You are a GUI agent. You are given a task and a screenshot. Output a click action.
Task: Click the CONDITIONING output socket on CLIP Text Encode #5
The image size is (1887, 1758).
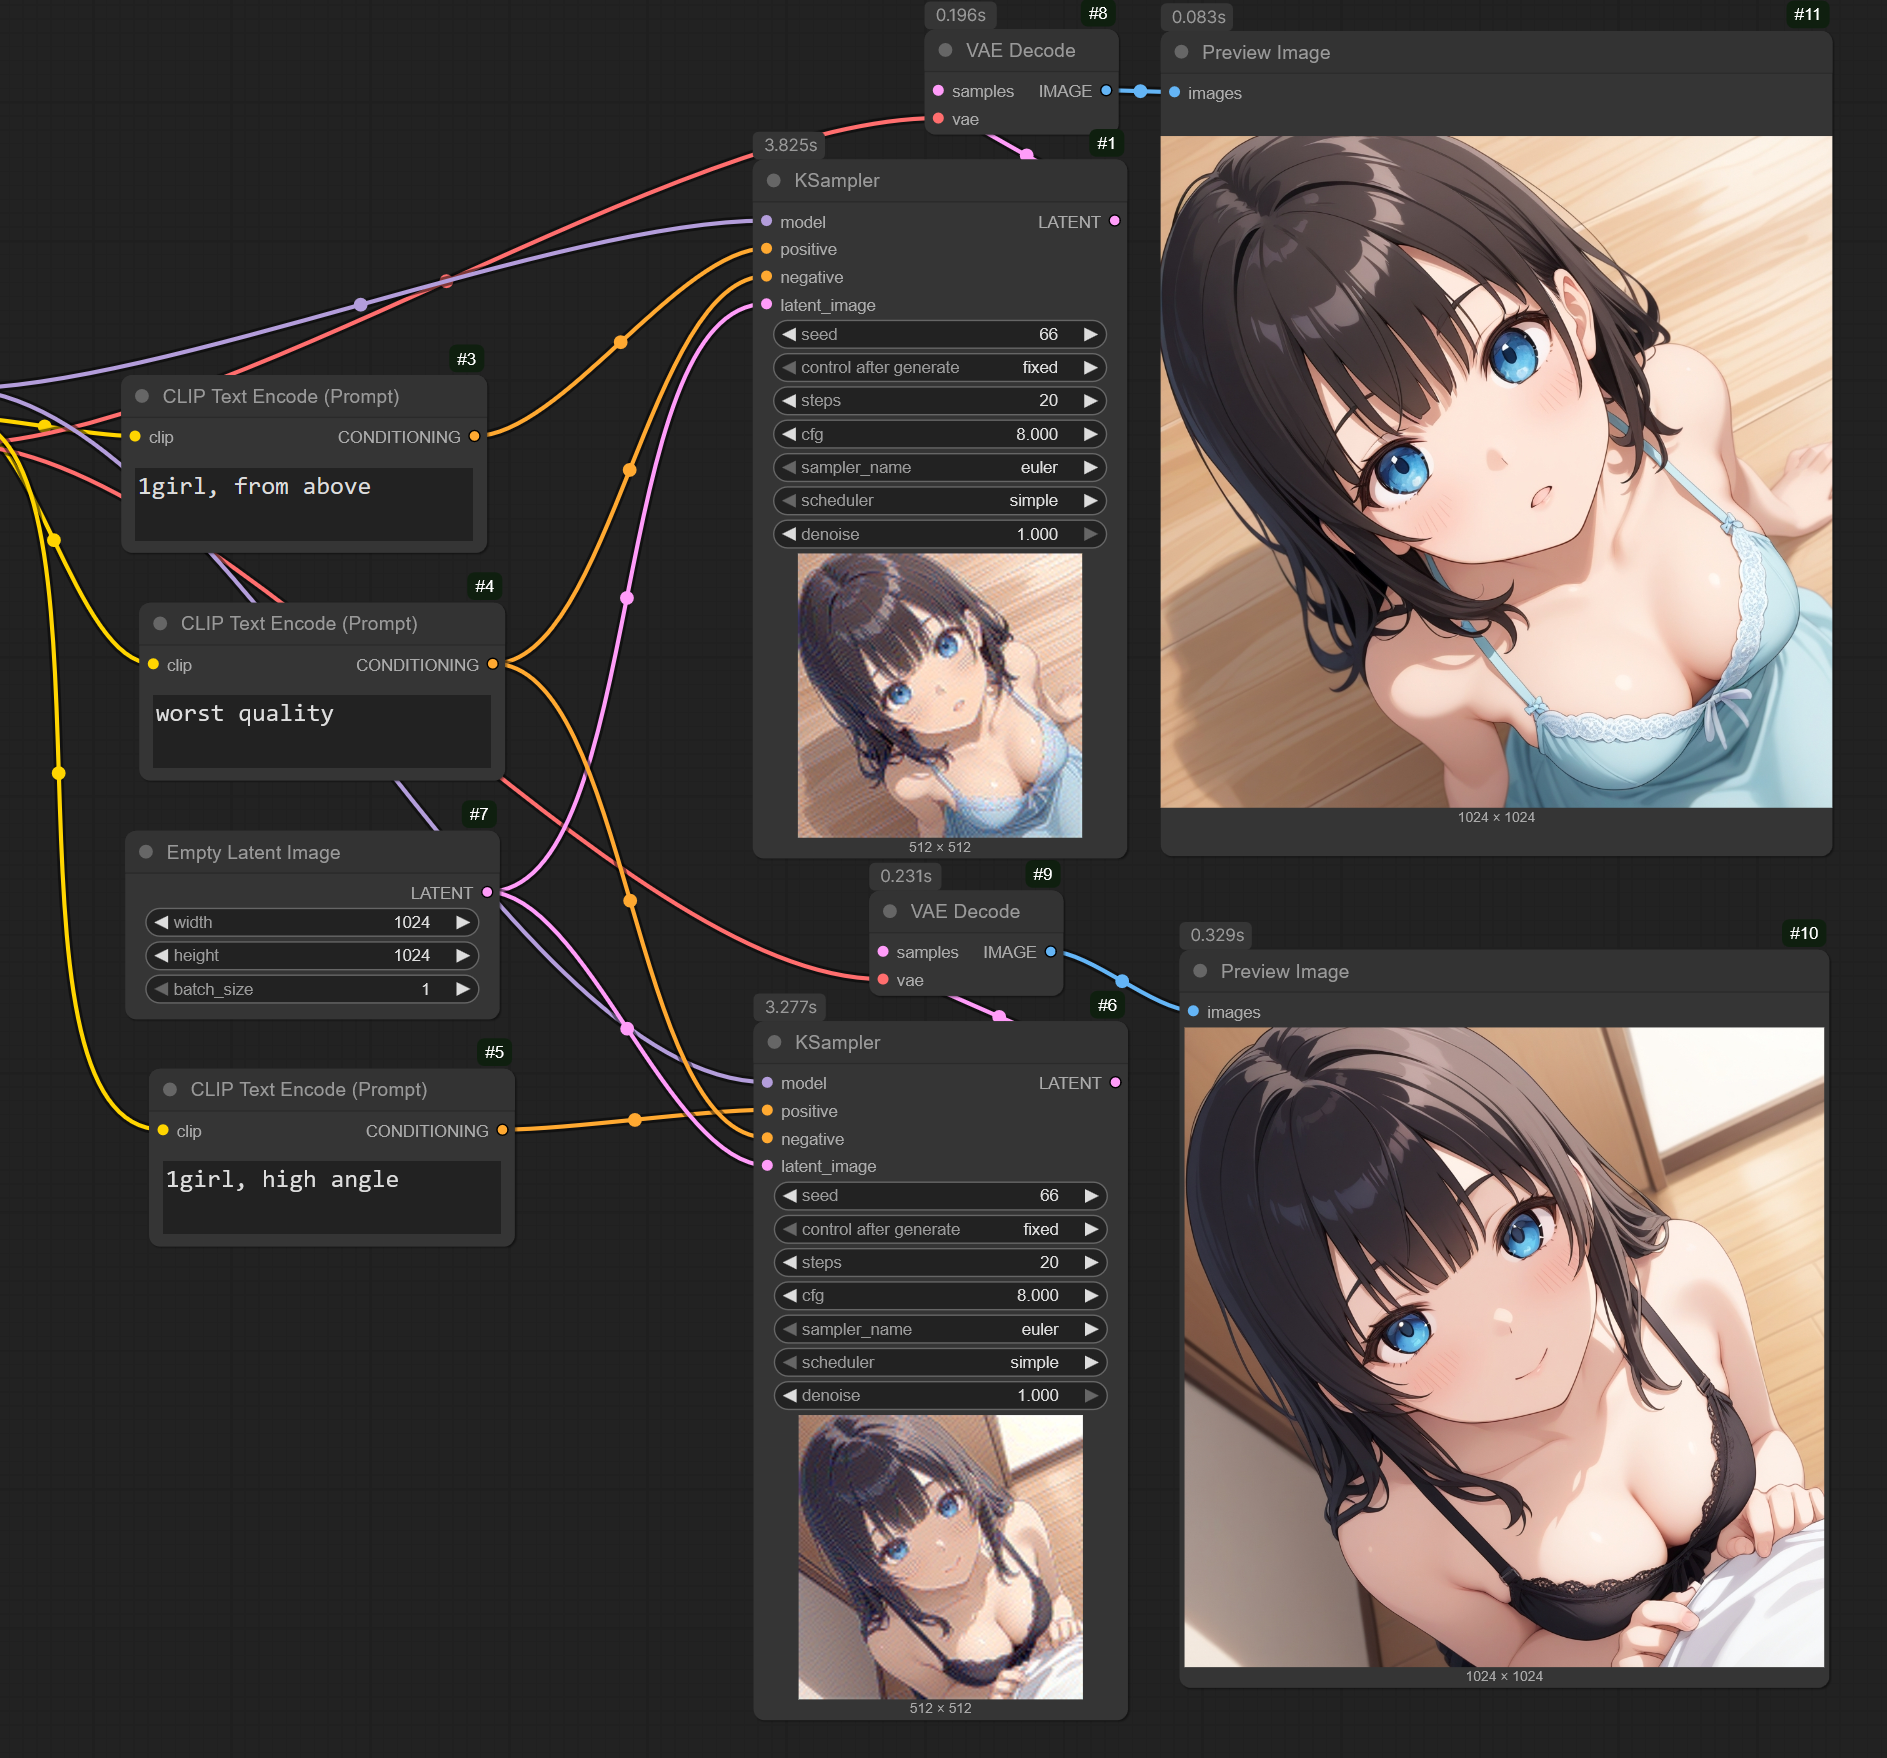tap(503, 1130)
